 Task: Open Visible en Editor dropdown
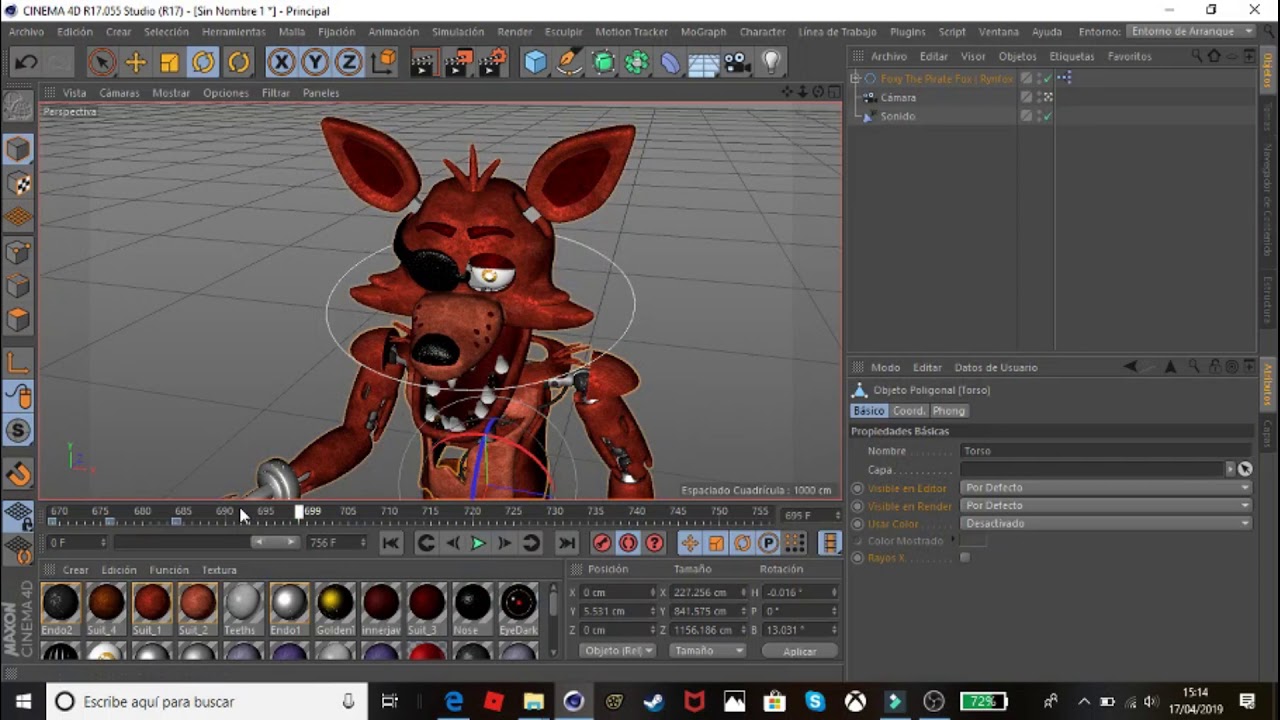pos(1106,488)
